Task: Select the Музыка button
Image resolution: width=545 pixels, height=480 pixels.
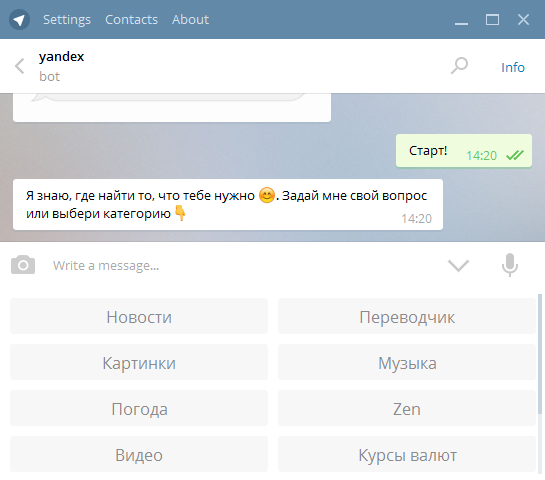Action: (x=407, y=362)
